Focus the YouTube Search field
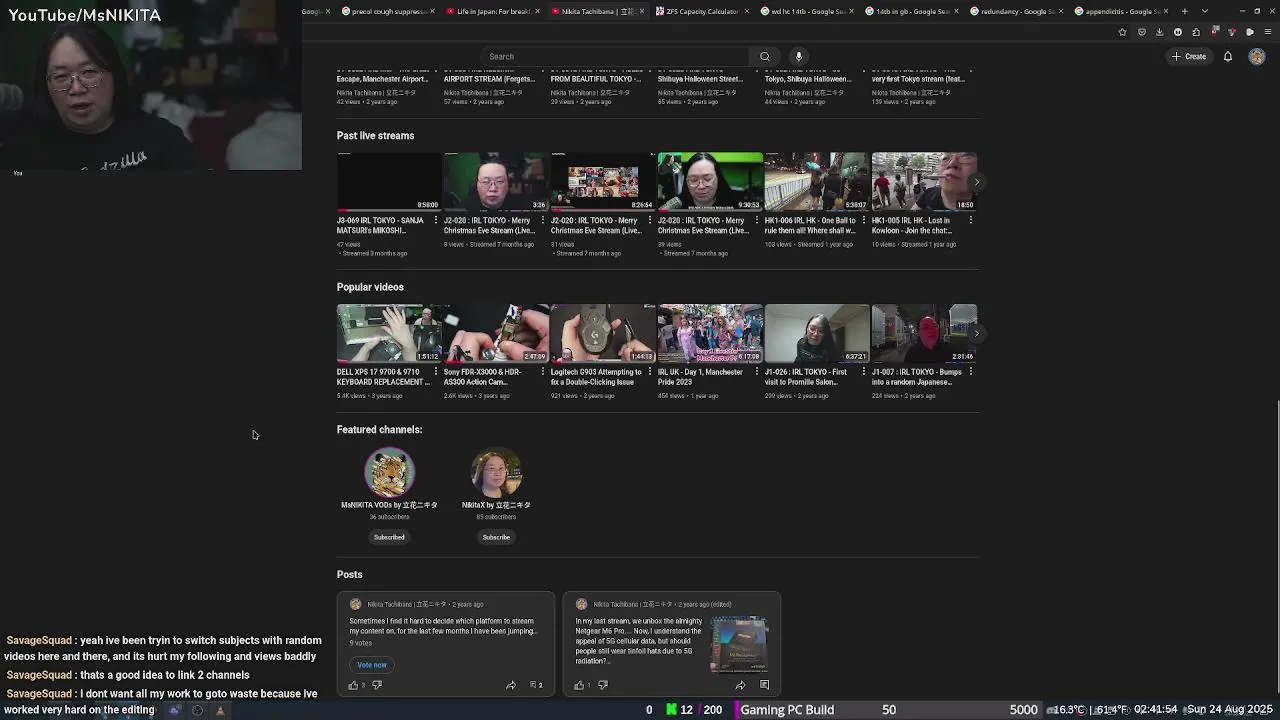Image resolution: width=1280 pixels, height=720 pixels. point(616,56)
